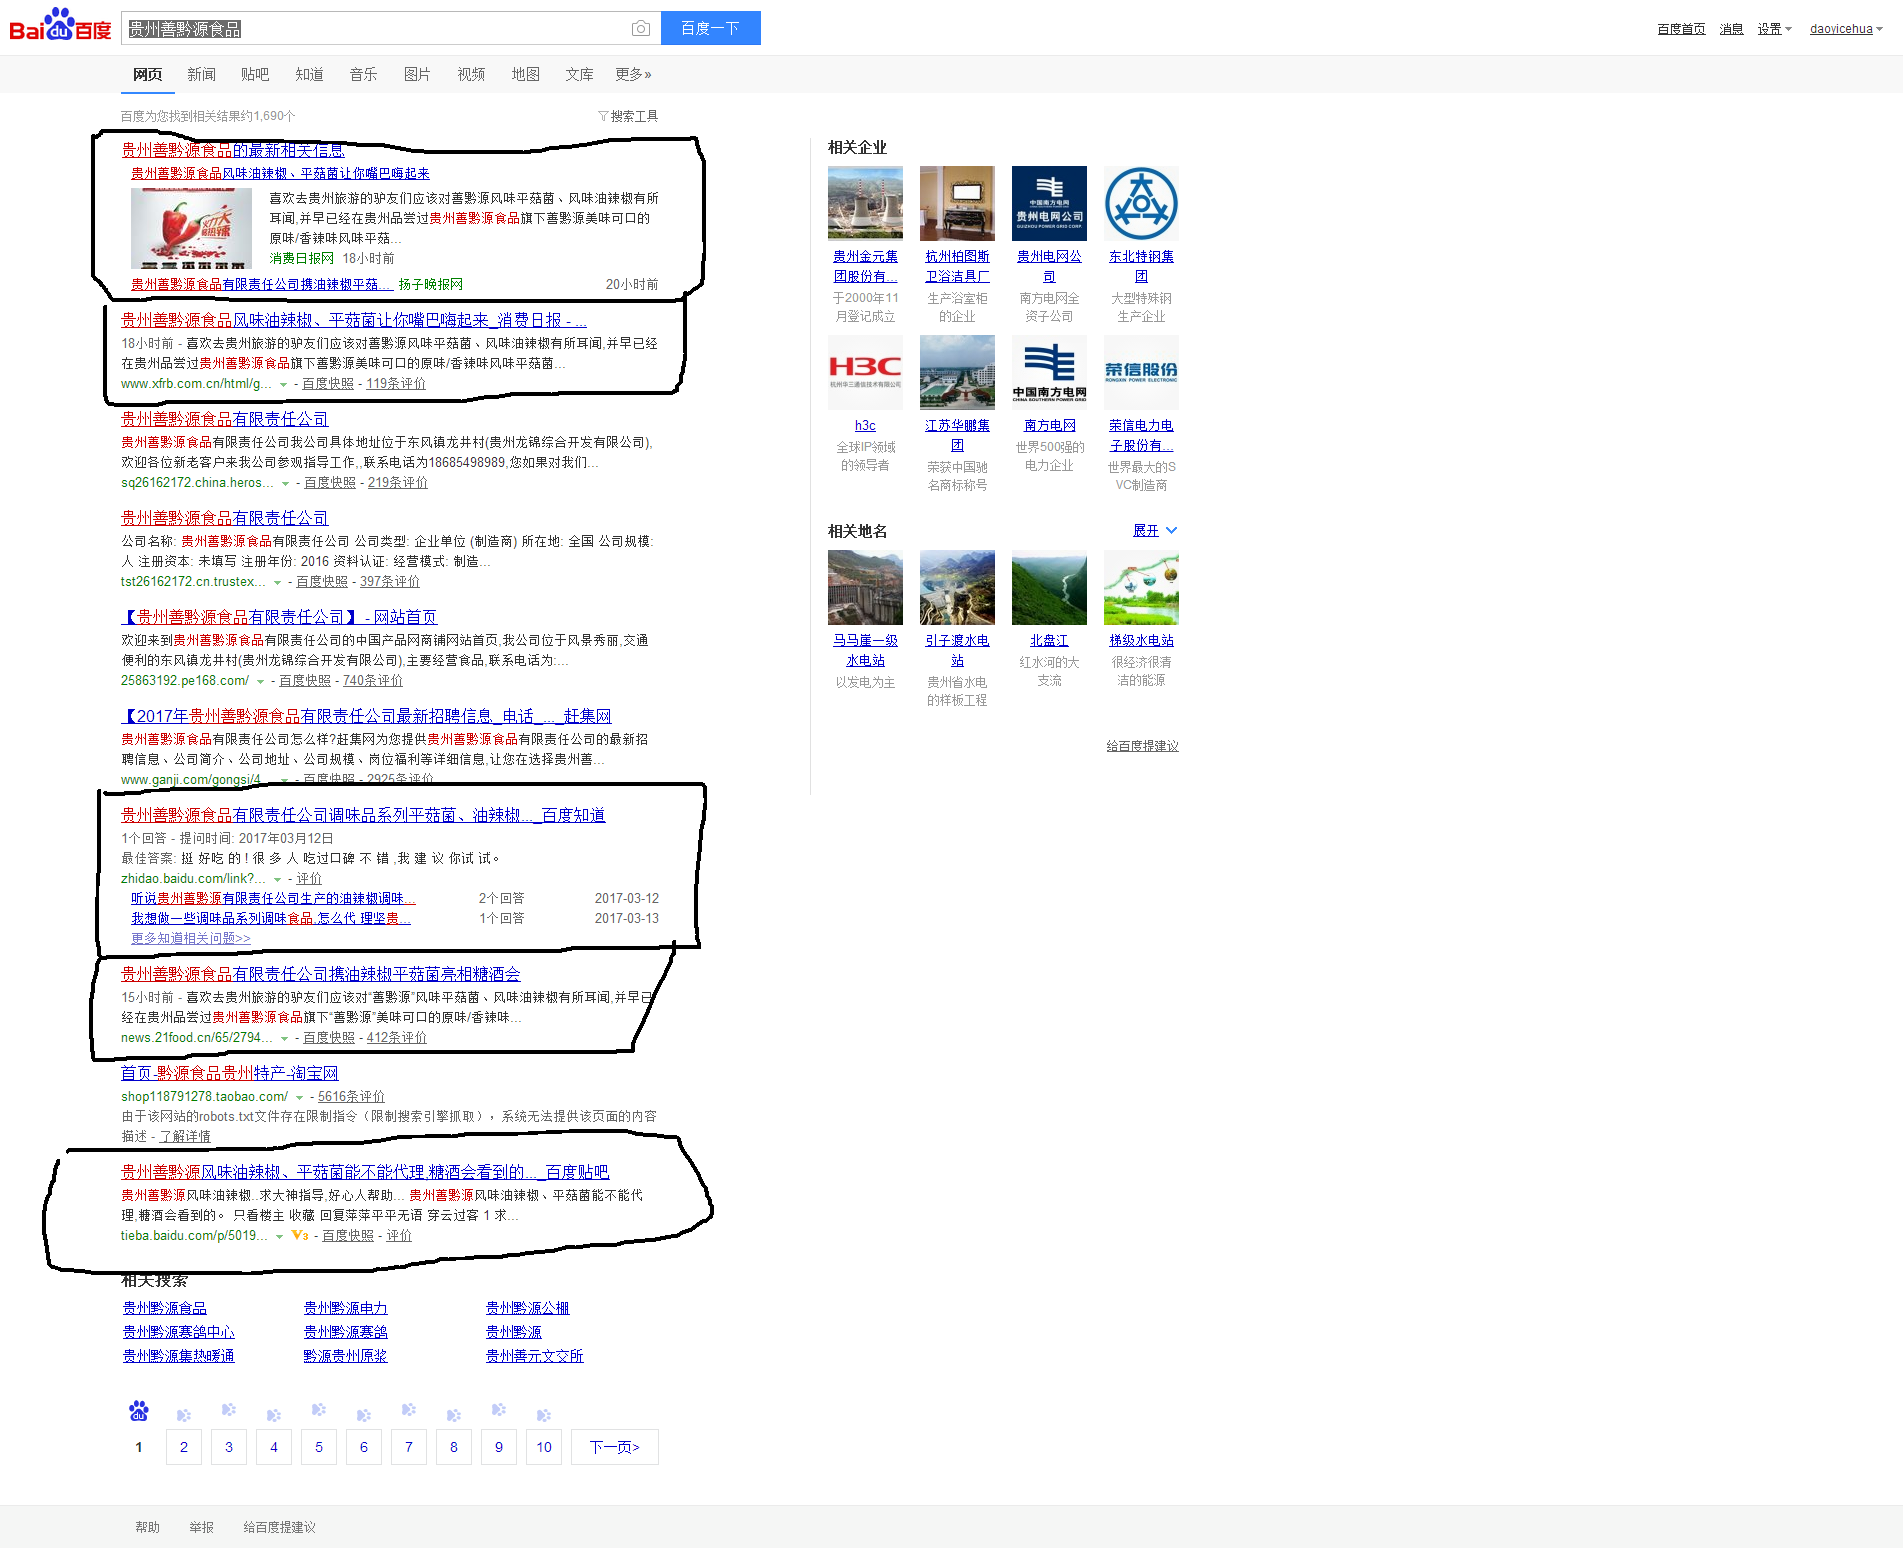Open 2017年贵州善黔源食品 招聘信息 赶集网 result
1903x1548 pixels.
point(366,716)
